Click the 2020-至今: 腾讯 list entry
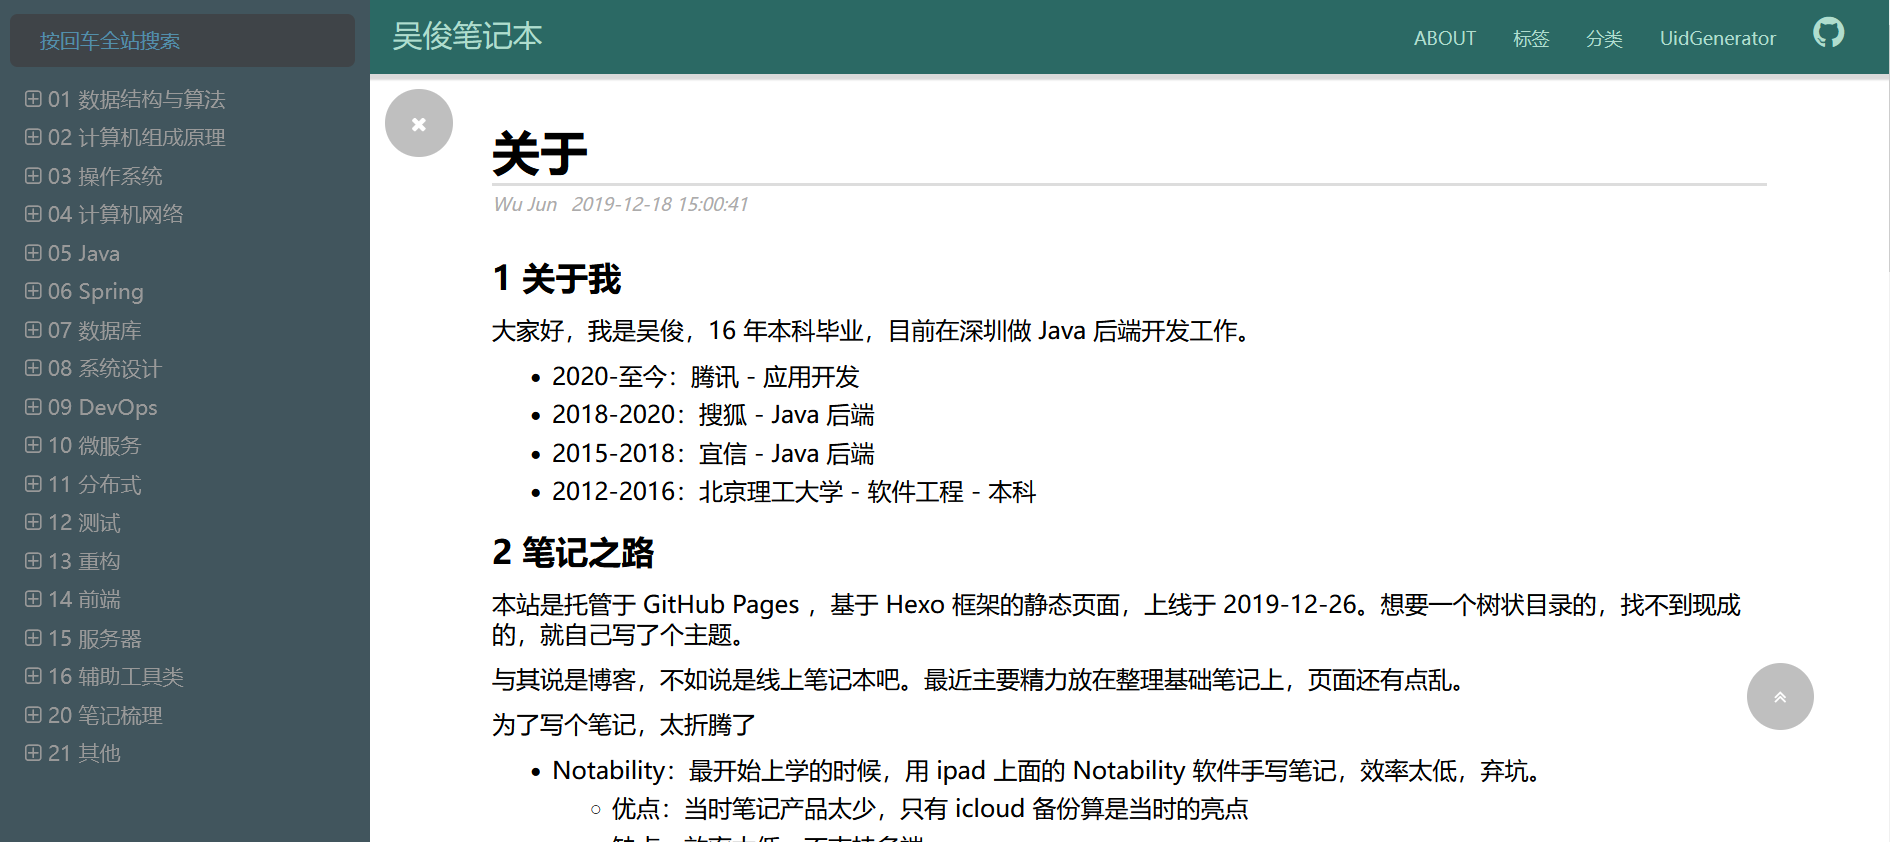Image resolution: width=1890 pixels, height=842 pixels. (x=706, y=377)
